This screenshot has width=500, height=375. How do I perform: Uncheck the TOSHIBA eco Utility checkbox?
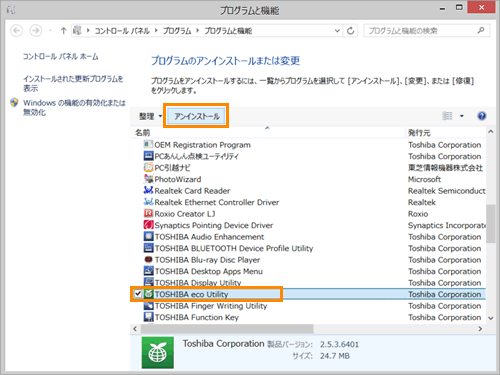coord(138,294)
